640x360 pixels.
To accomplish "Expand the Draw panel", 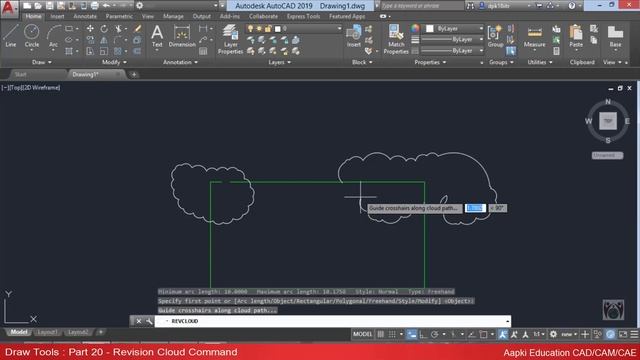I will point(42,62).
